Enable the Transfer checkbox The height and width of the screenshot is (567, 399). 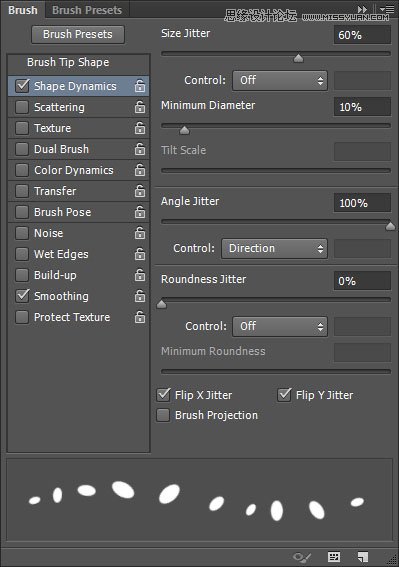(x=22, y=191)
